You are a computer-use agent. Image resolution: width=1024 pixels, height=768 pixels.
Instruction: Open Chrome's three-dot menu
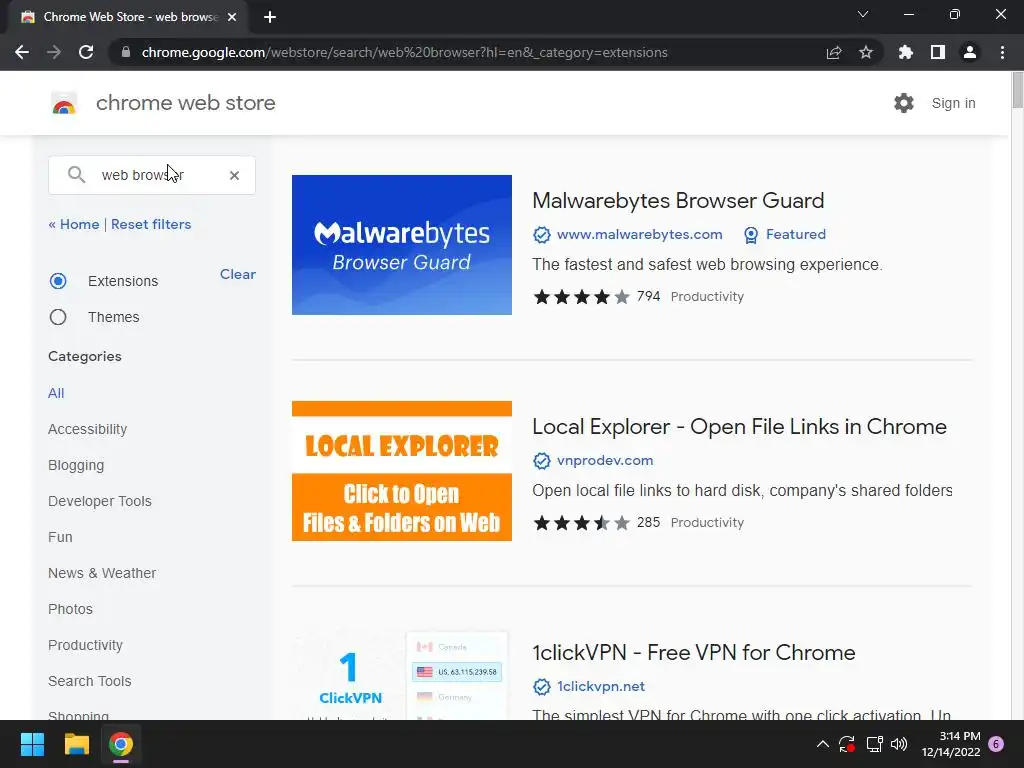(x=1002, y=52)
